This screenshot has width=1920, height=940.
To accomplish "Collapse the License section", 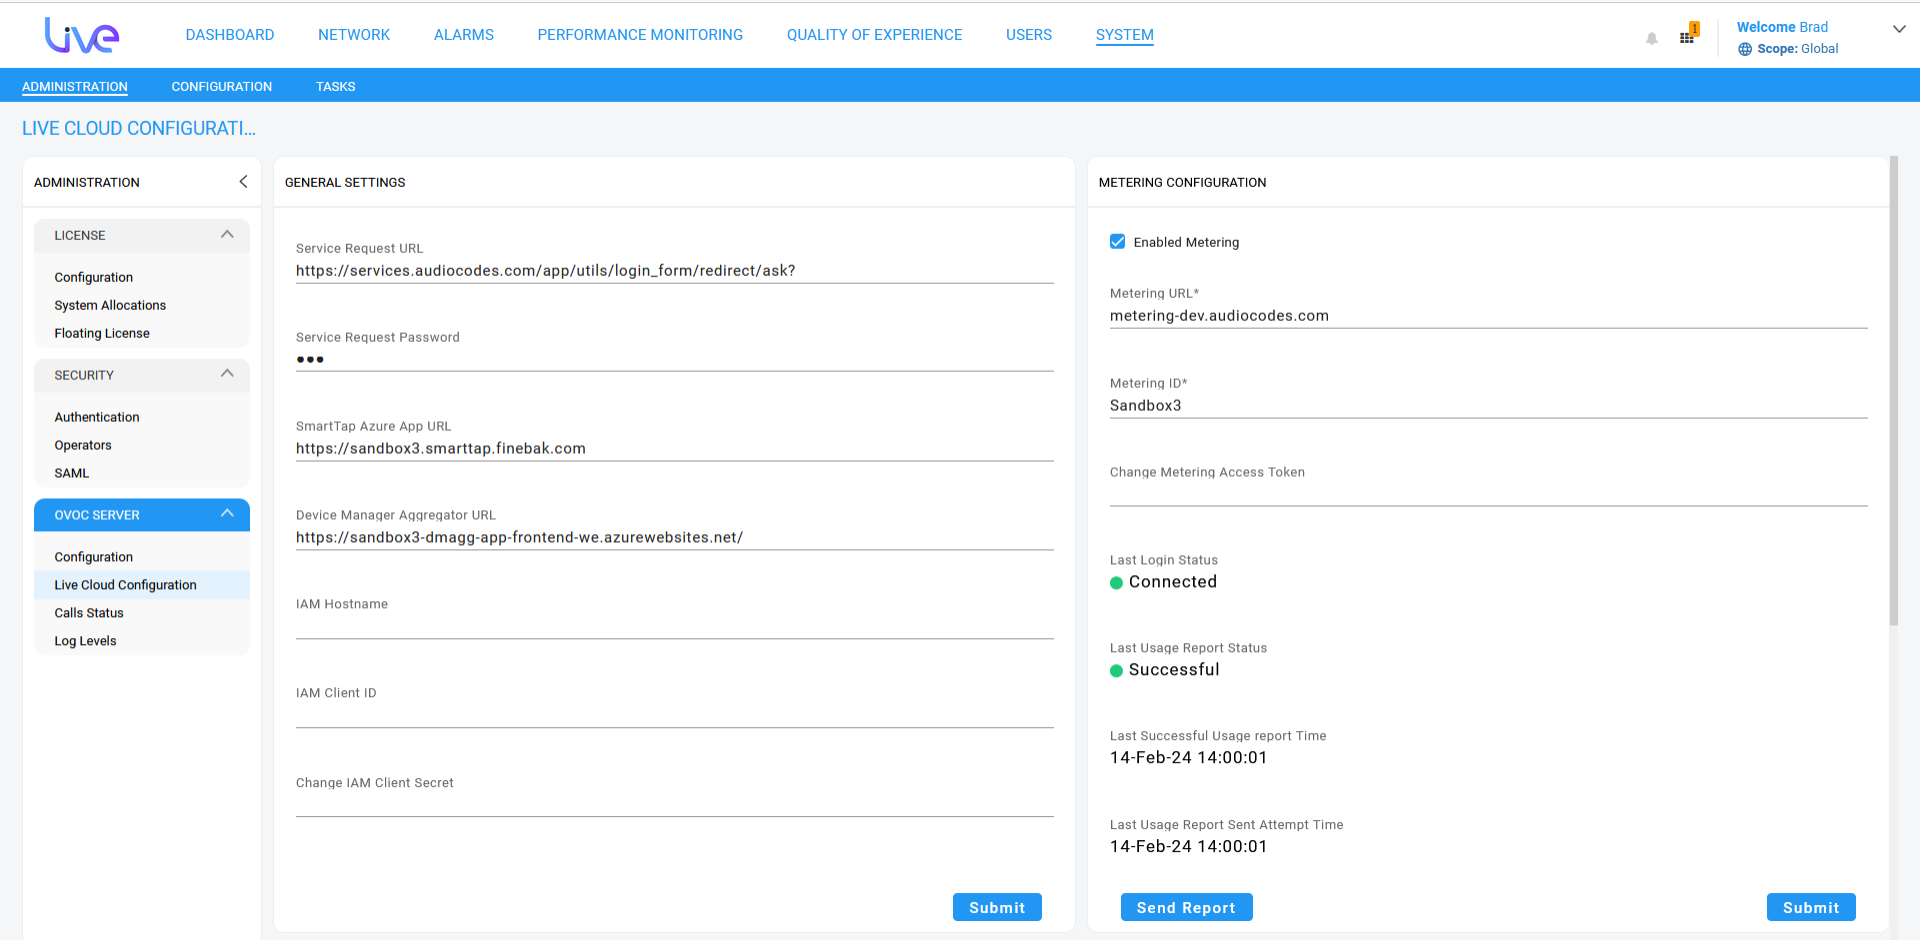I will pos(227,235).
